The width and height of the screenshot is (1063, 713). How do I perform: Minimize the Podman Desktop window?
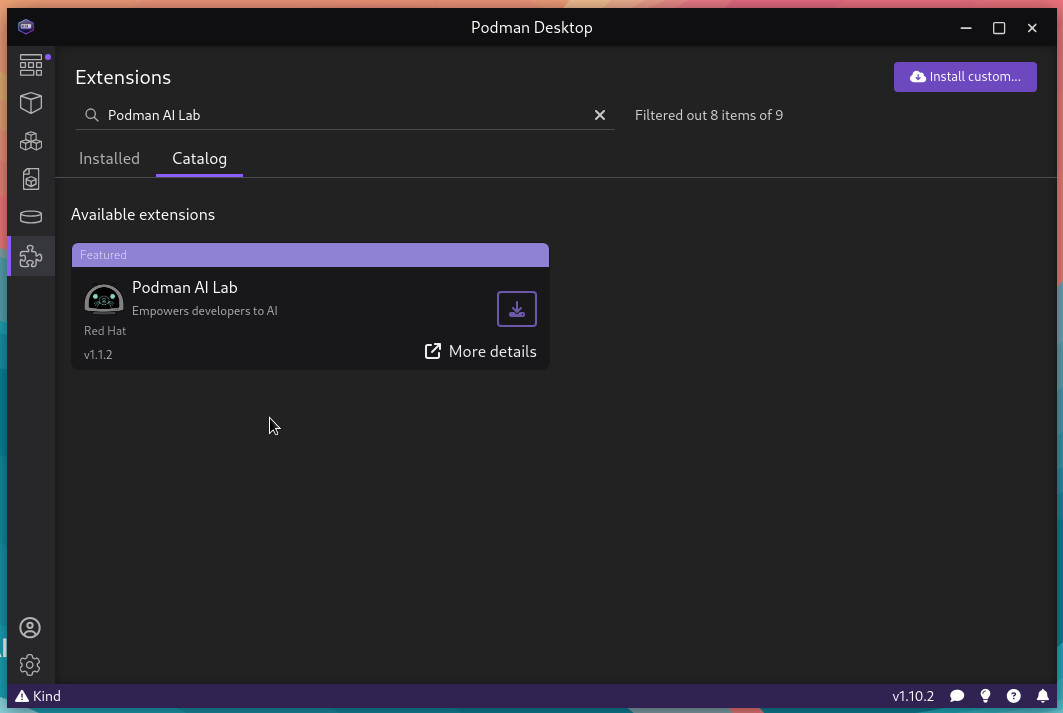tap(966, 28)
